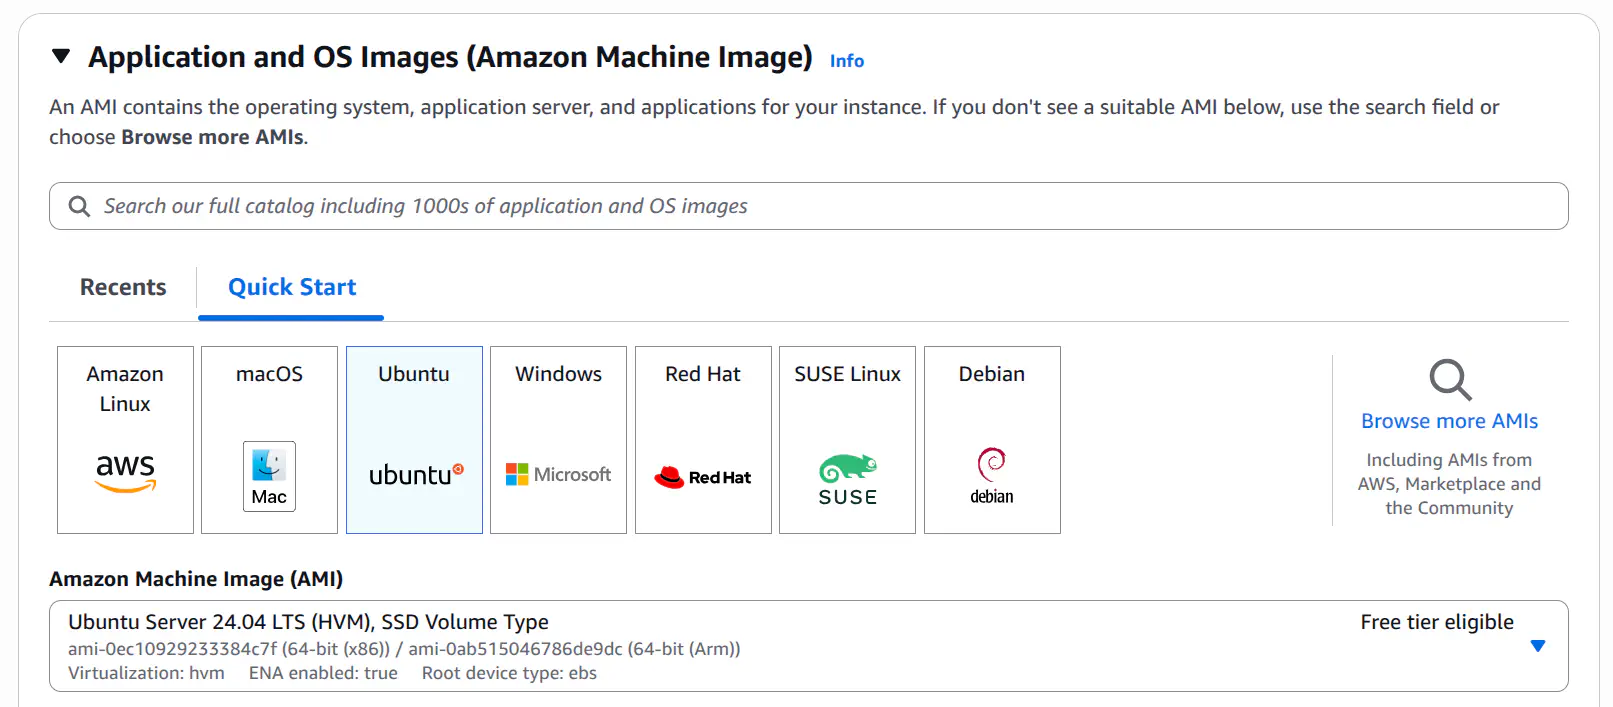Open the Info link beside the heading
Screen dimensions: 1613x707
pos(846,61)
